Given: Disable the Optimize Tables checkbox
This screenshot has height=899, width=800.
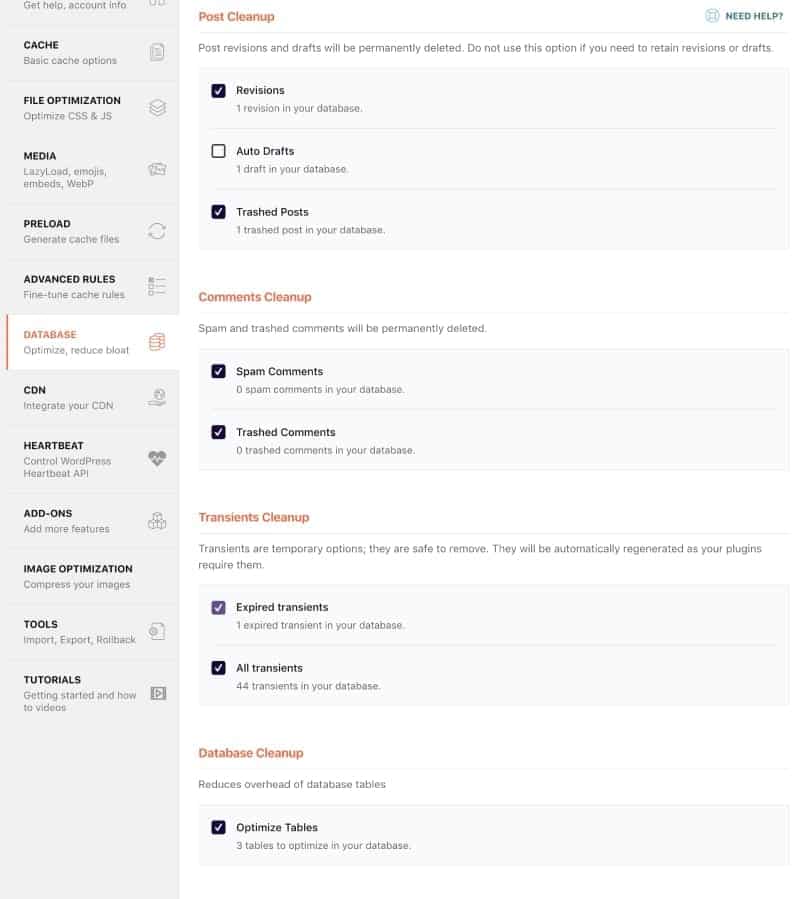Looking at the screenshot, I should point(218,828).
